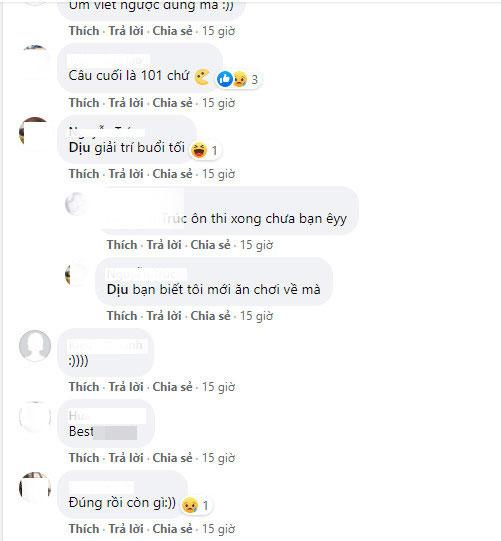Click the 15 giờ timestamp under the Best comment
The height and width of the screenshot is (541, 501).
tap(218, 458)
